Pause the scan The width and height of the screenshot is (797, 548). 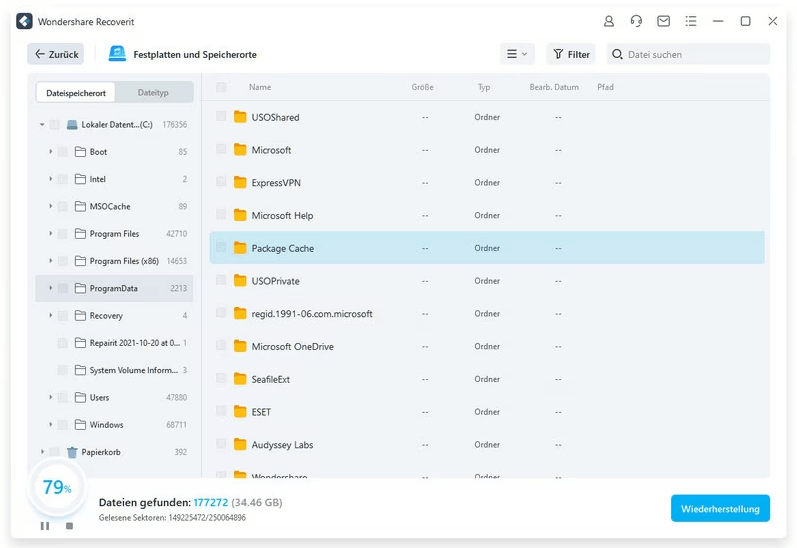click(x=45, y=526)
